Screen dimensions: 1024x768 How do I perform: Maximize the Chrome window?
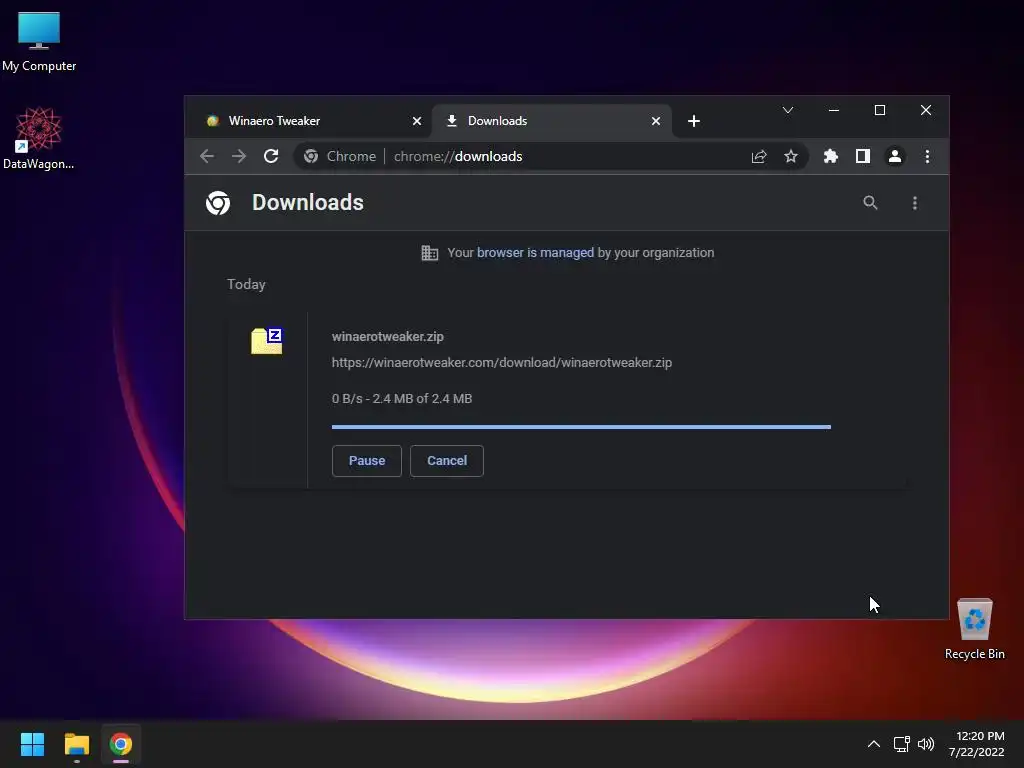click(880, 110)
